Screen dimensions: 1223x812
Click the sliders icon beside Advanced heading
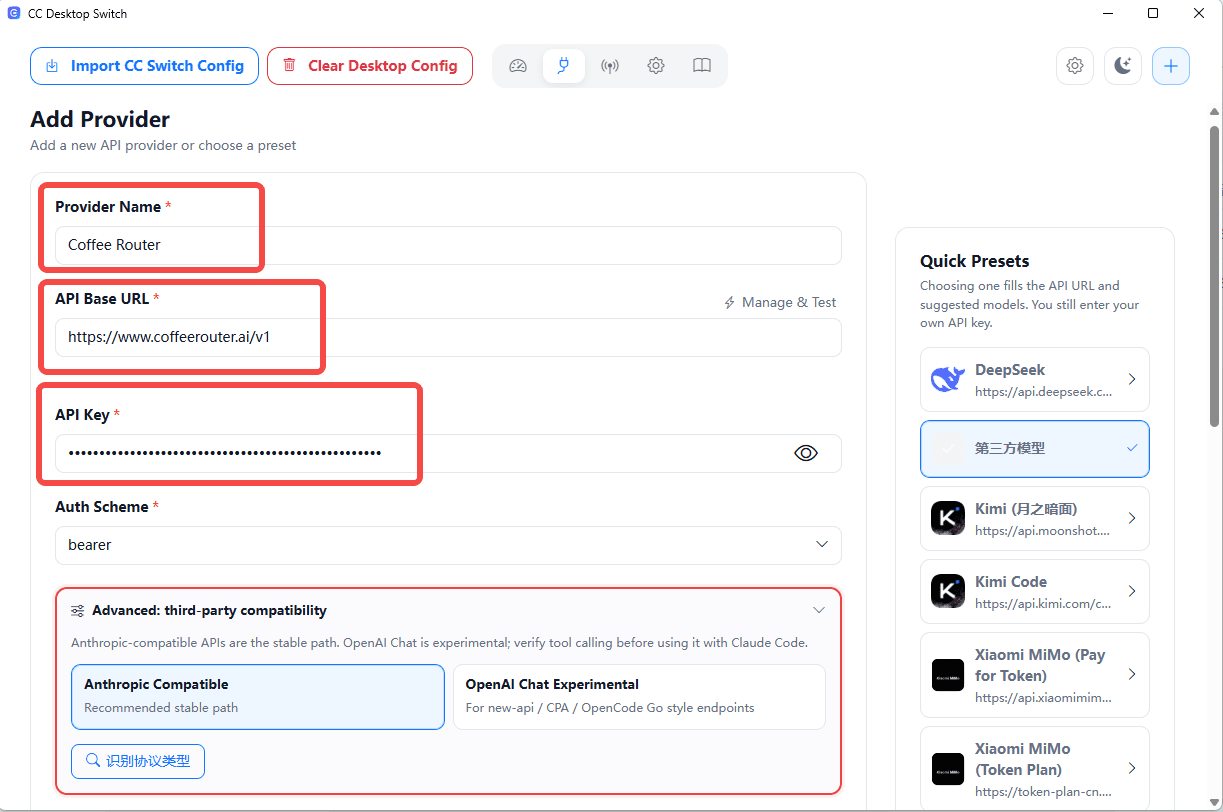pos(78,610)
